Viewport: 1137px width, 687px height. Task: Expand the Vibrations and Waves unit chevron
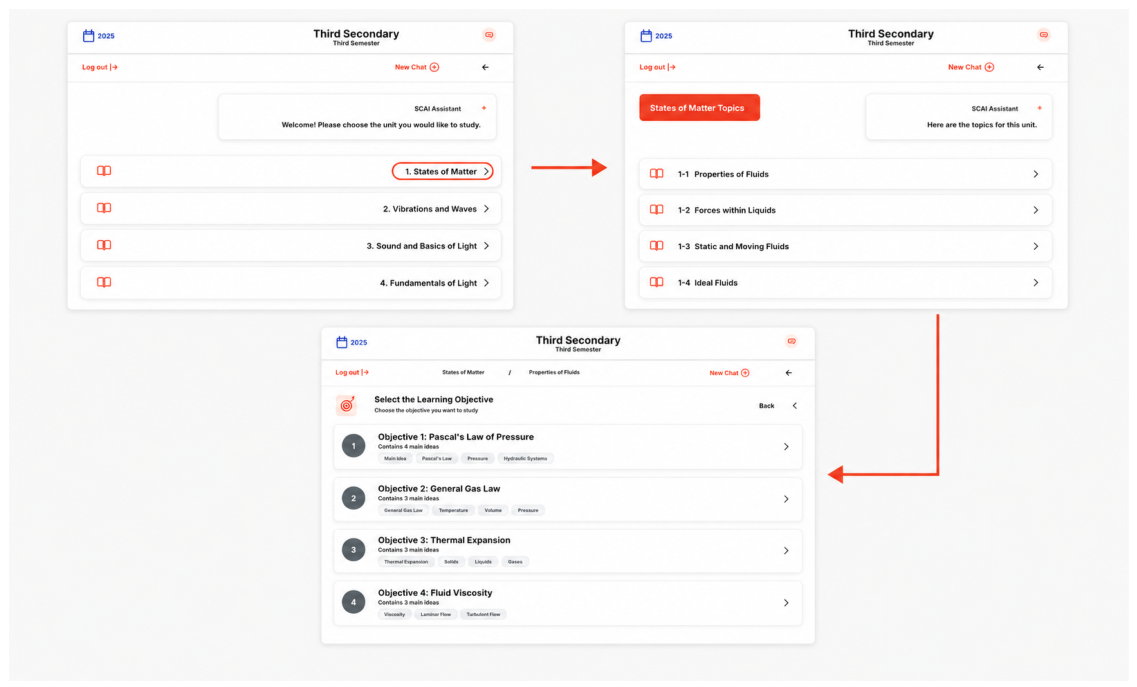click(487, 209)
